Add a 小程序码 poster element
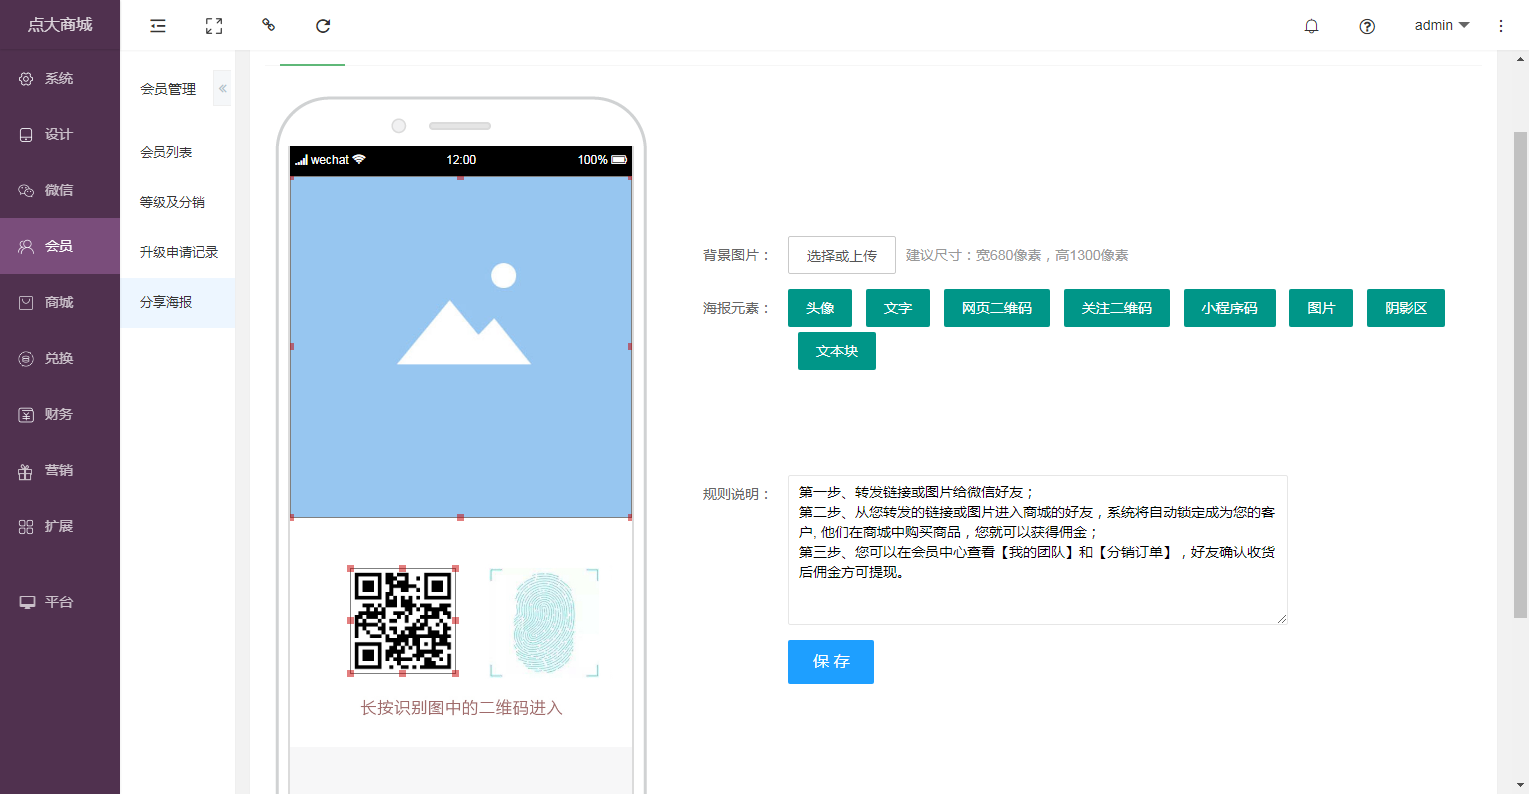Screen dimensions: 1529x794 click(x=1230, y=308)
